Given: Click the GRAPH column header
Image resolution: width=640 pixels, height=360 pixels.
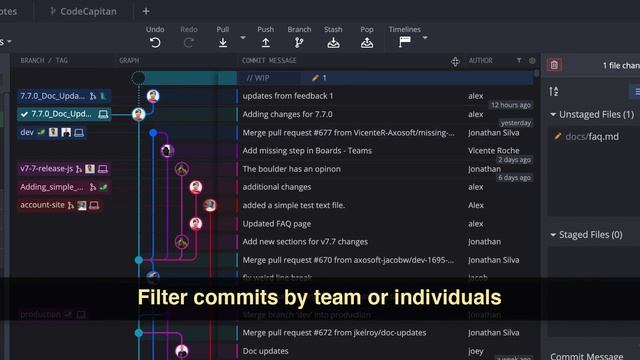Looking at the screenshot, I should [129, 60].
